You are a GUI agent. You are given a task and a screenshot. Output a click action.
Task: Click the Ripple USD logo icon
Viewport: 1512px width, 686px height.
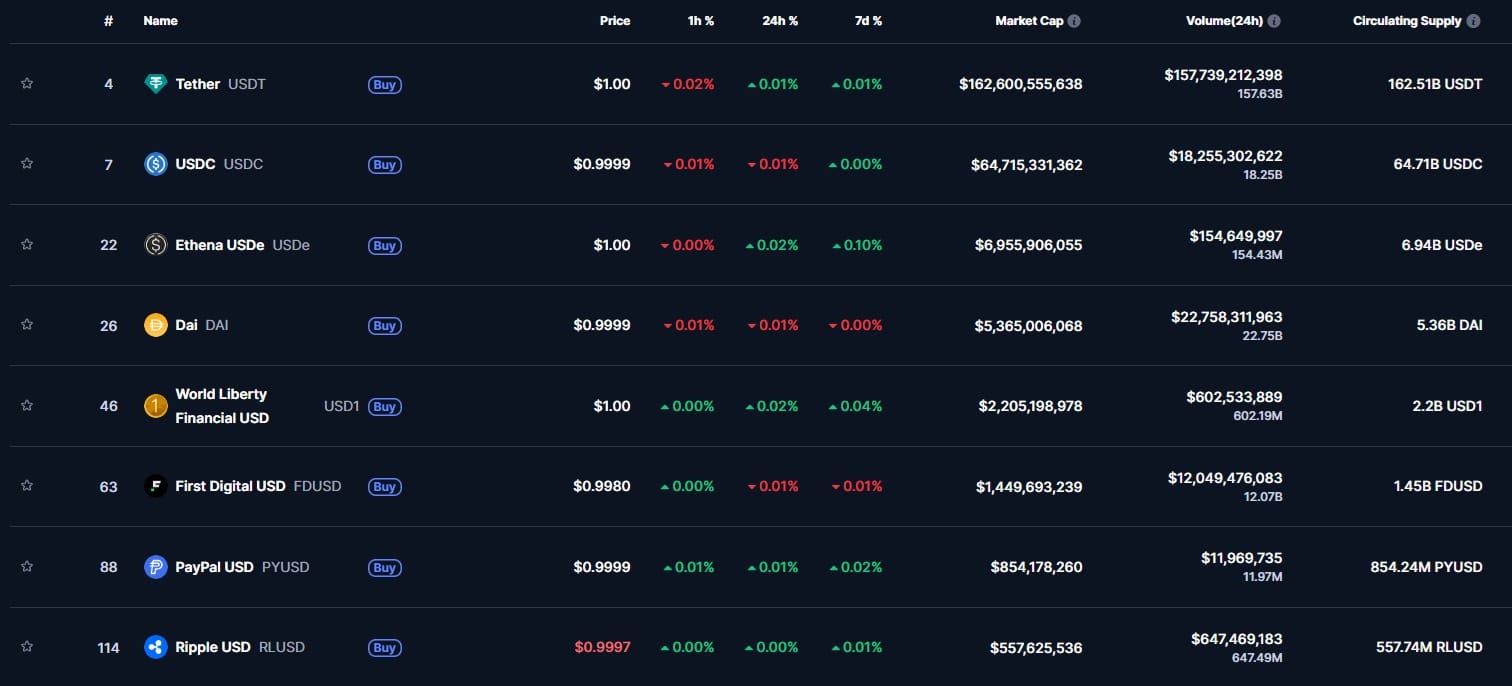click(155, 647)
